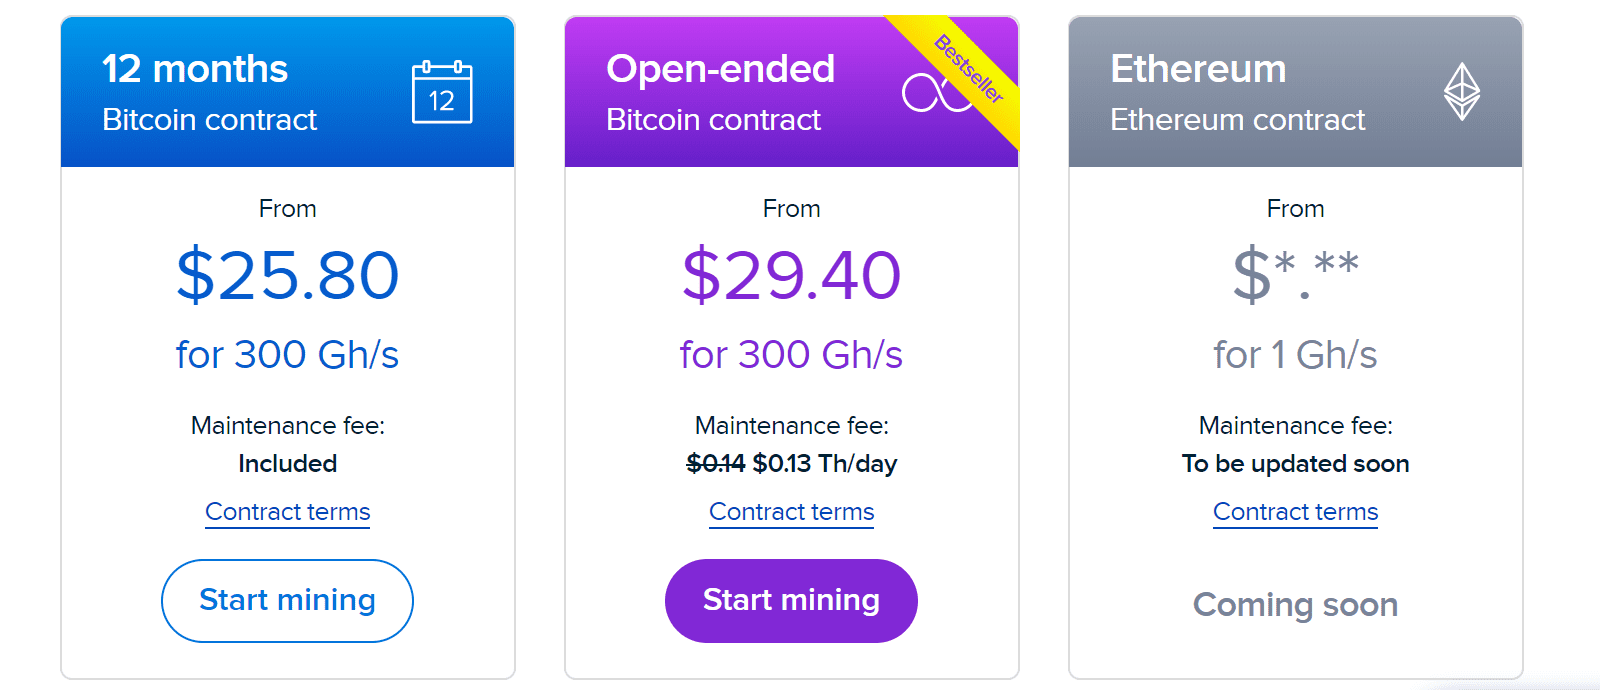Select the Ethereum card header

(x=1296, y=92)
